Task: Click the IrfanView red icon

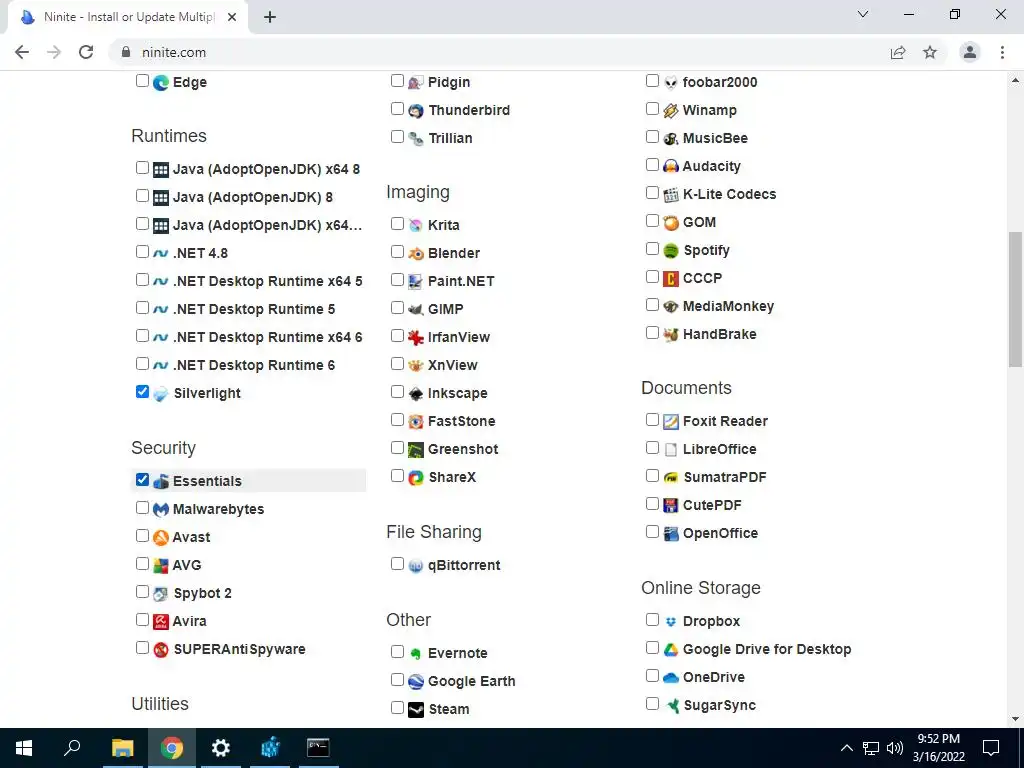Action: (x=416, y=338)
